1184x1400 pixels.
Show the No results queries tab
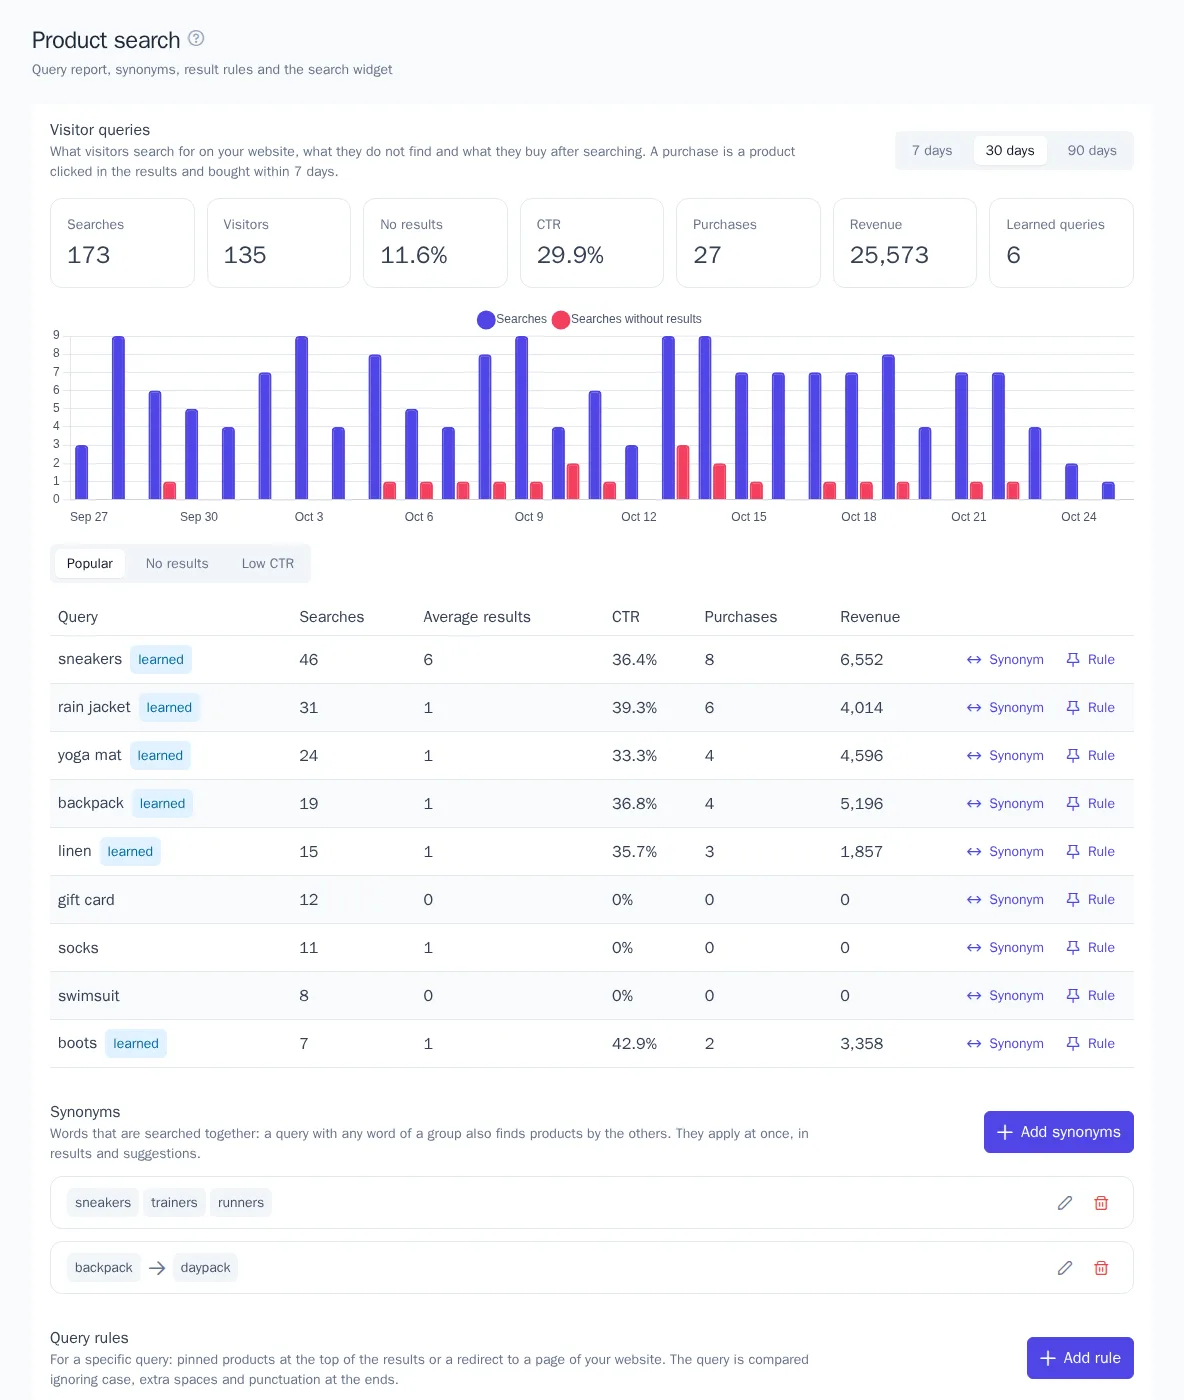177,564
